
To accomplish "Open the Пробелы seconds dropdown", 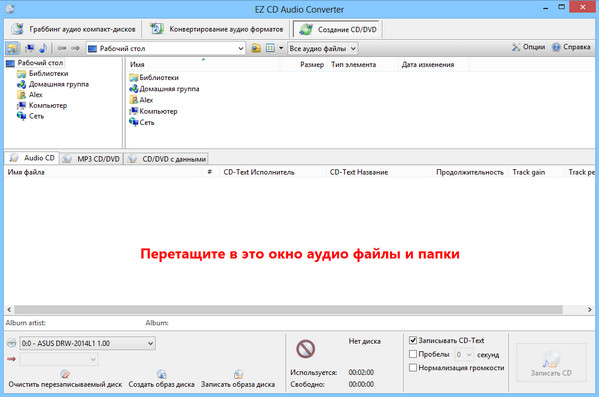I will [464, 355].
